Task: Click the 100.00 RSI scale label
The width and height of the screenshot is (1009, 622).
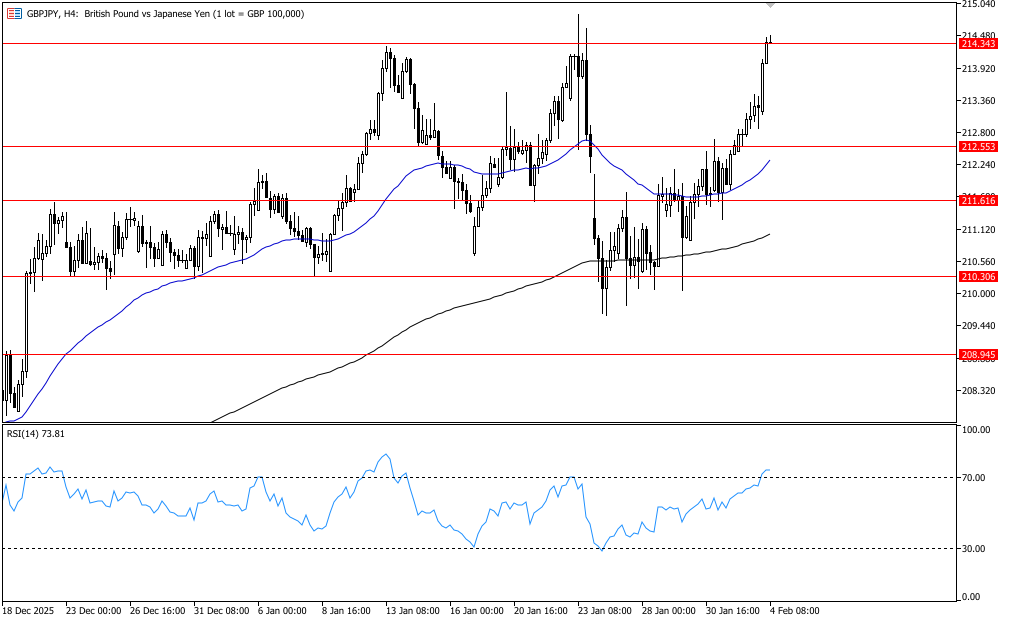Action: [974, 430]
